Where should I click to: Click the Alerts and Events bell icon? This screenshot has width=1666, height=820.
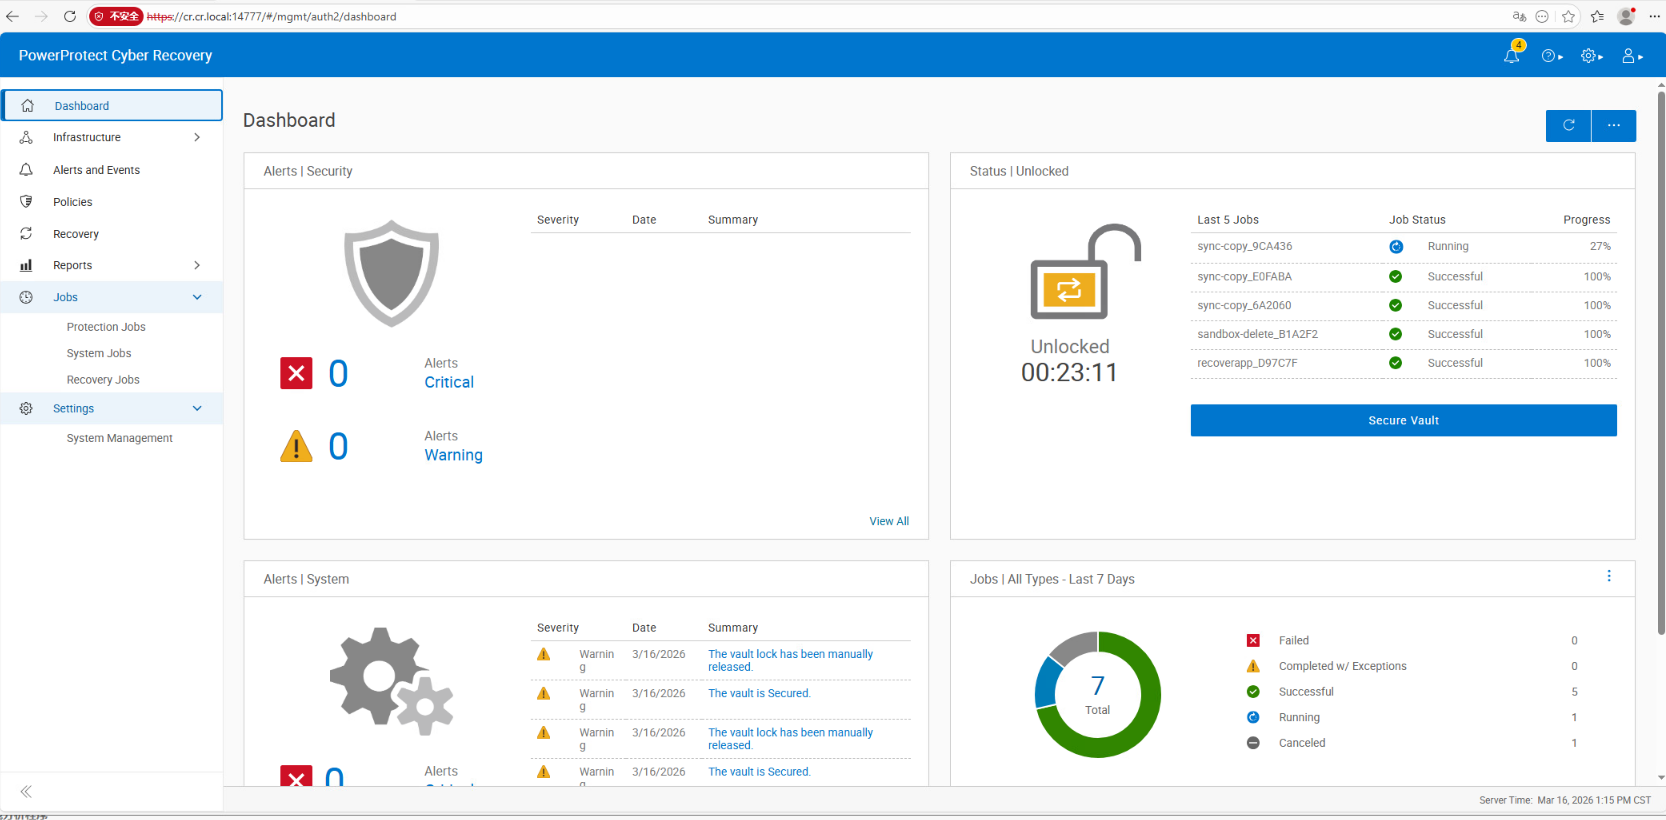coord(27,170)
